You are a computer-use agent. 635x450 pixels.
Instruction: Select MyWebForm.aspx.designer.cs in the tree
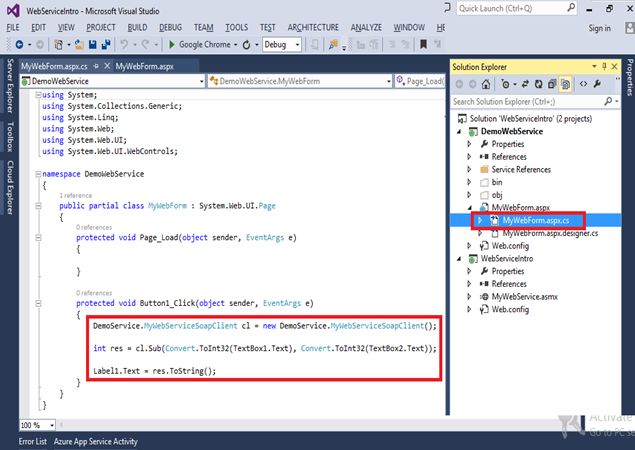click(550, 233)
